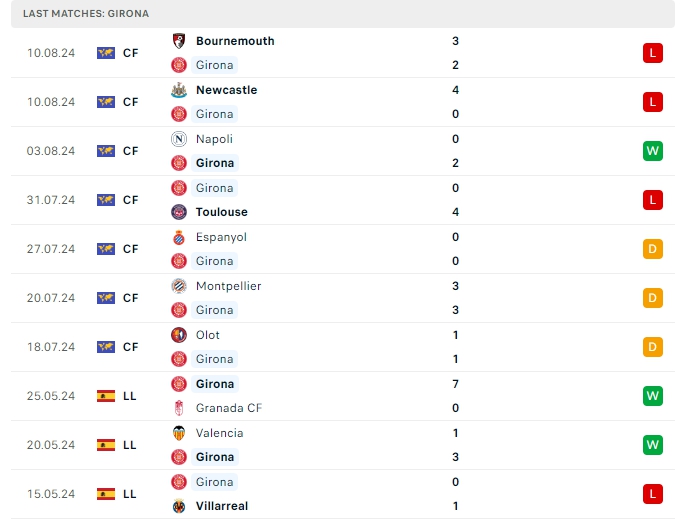The image size is (687, 521).
Task: Click the orange D badge for Espanyol match
Action: pyautogui.click(x=653, y=249)
